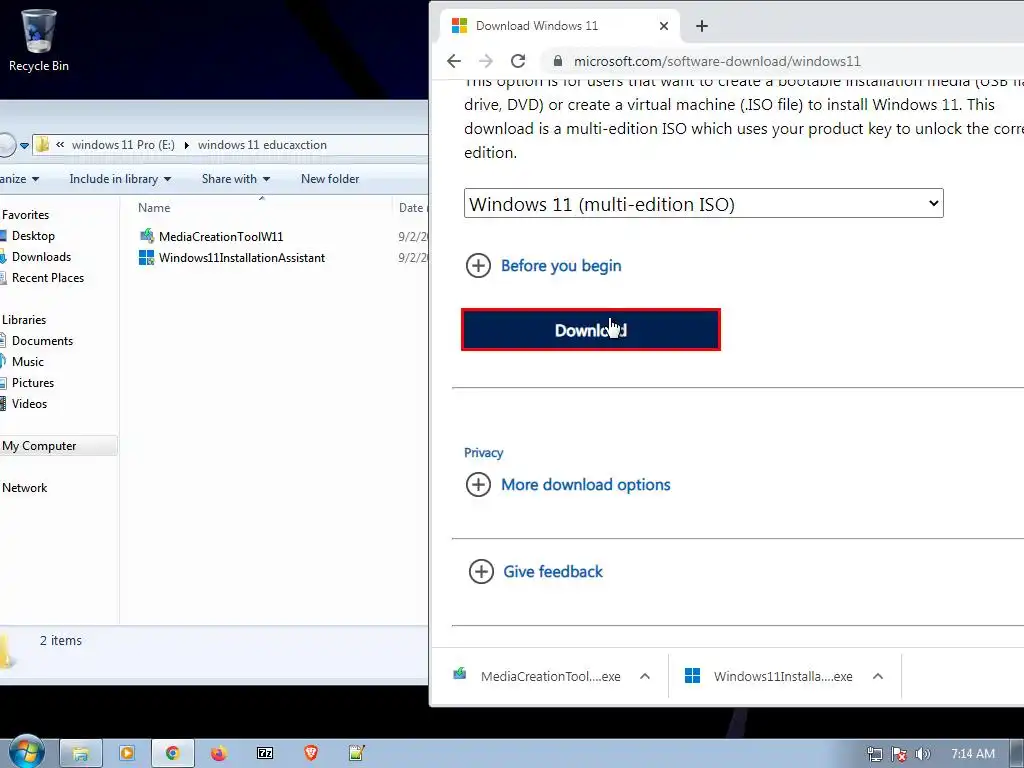Click the padlock site info icon
1024x768 pixels.
tap(557, 61)
